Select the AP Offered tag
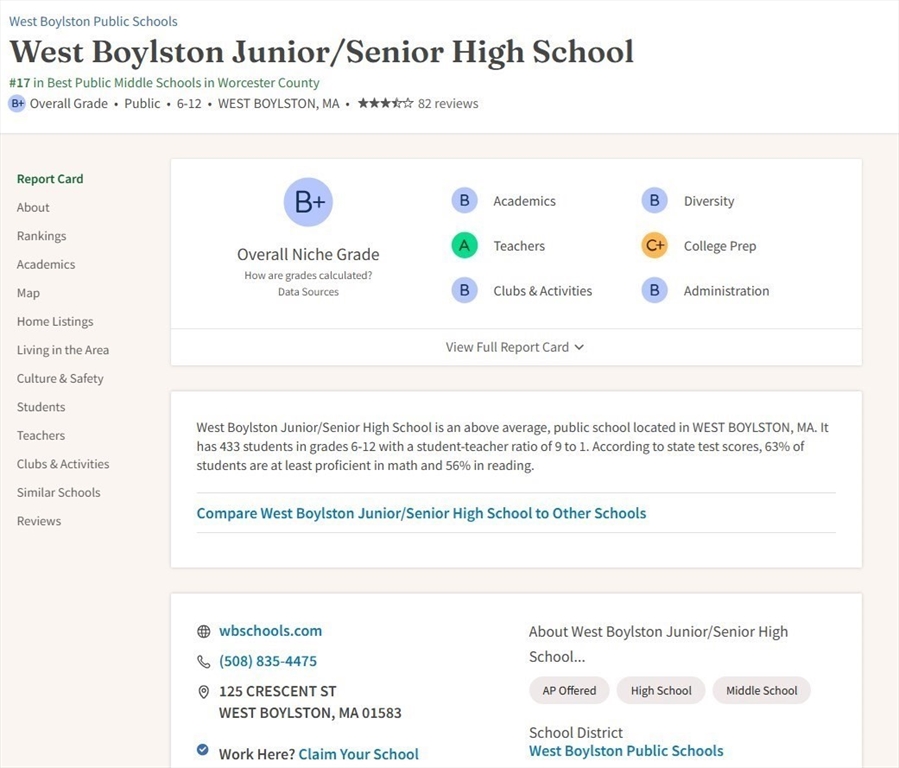 pos(569,691)
